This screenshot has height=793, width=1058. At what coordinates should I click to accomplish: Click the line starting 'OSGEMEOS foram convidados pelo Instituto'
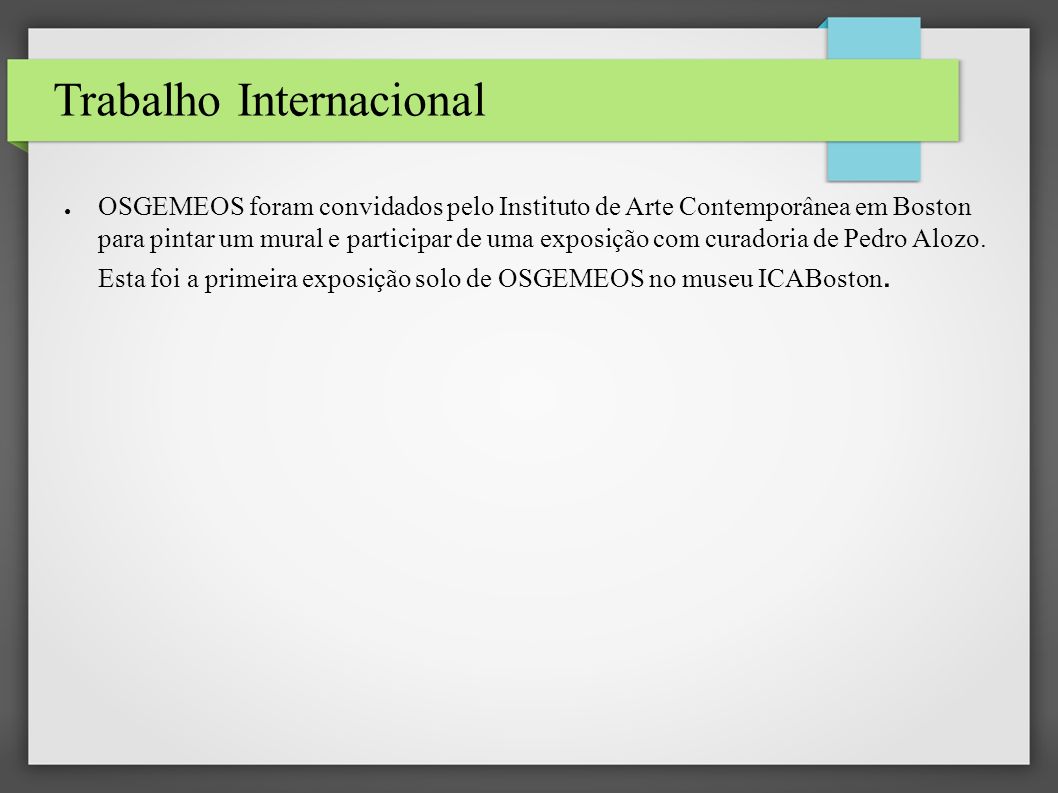point(534,207)
